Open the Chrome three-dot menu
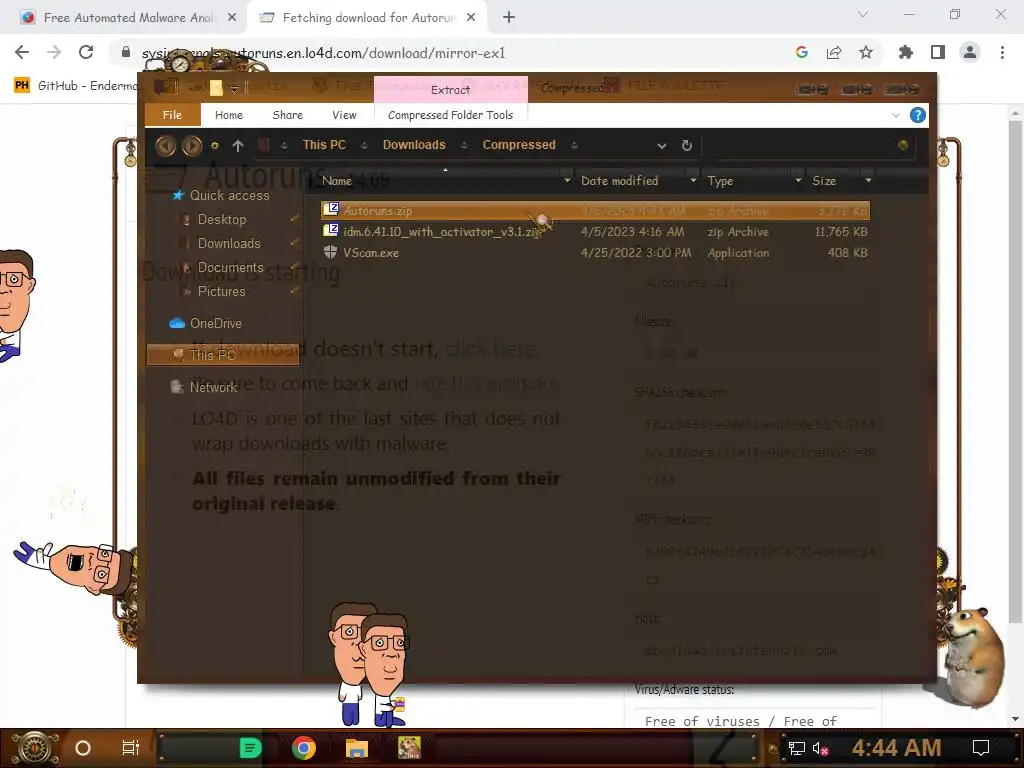The height and width of the screenshot is (768, 1024). (1002, 52)
